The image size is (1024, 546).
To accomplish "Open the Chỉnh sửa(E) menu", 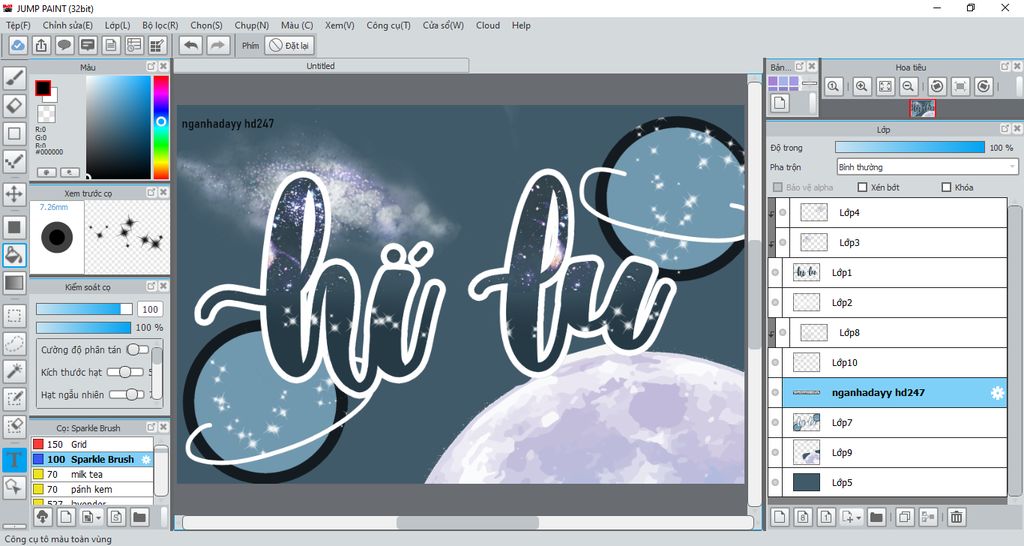I will tap(68, 25).
